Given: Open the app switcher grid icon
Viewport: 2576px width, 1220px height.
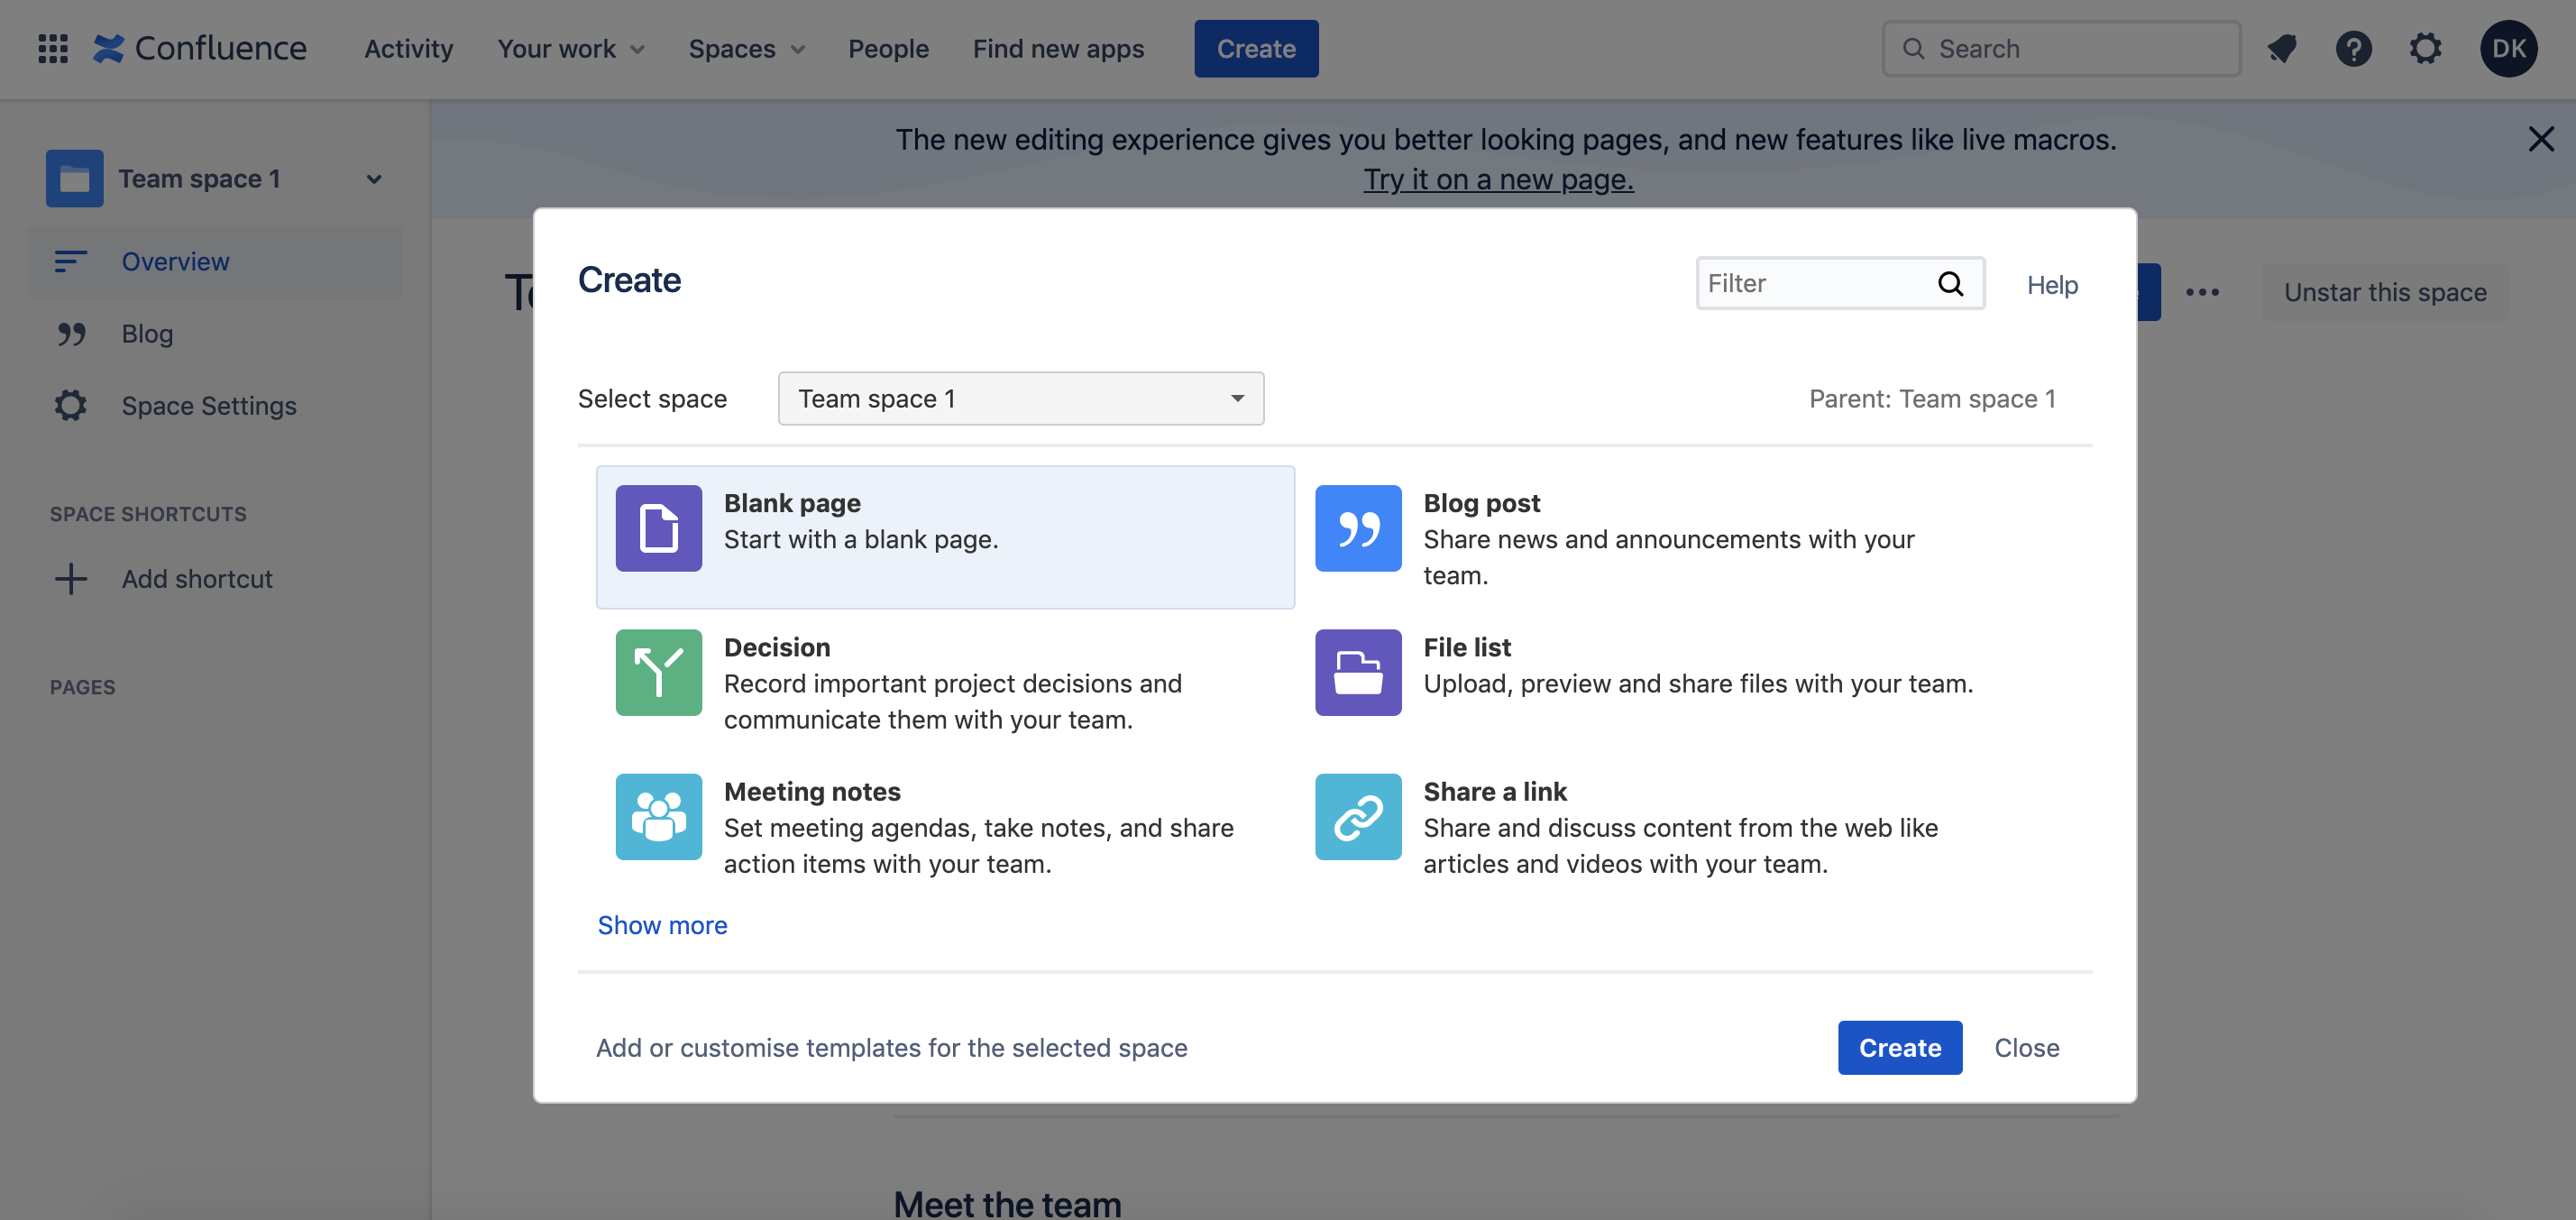Looking at the screenshot, I should coord(52,48).
